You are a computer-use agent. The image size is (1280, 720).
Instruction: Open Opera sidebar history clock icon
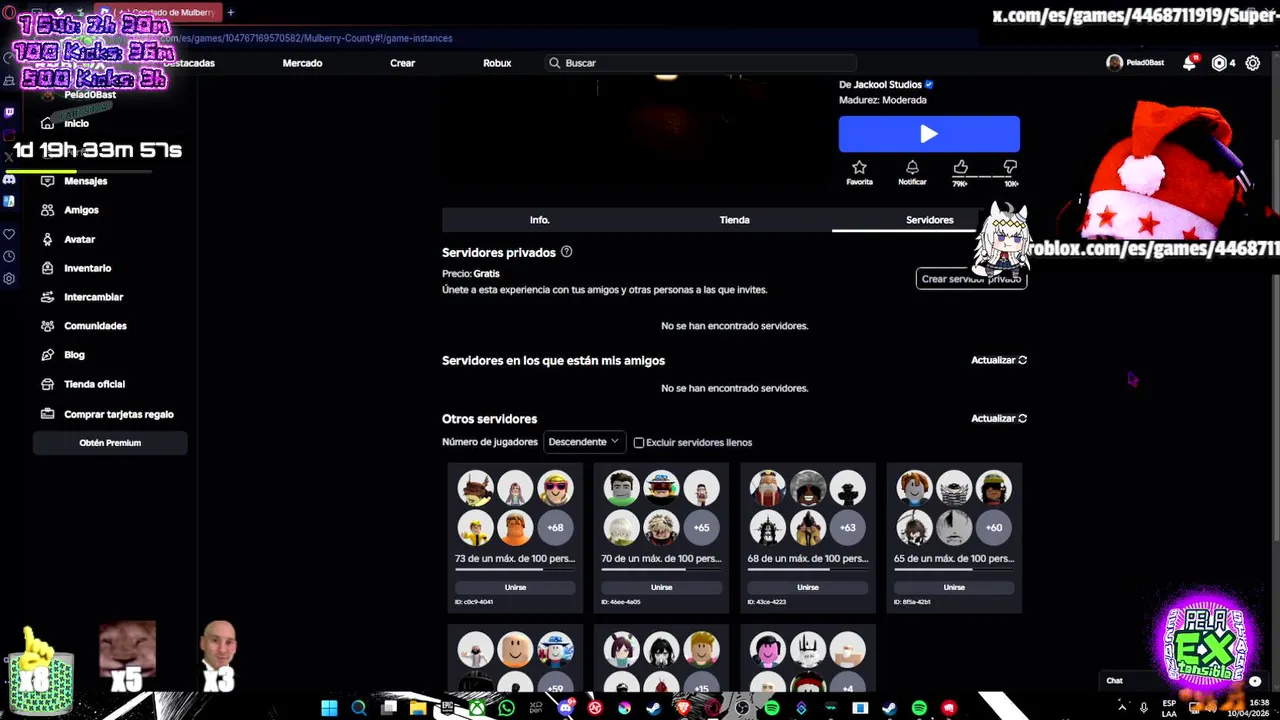(9, 257)
